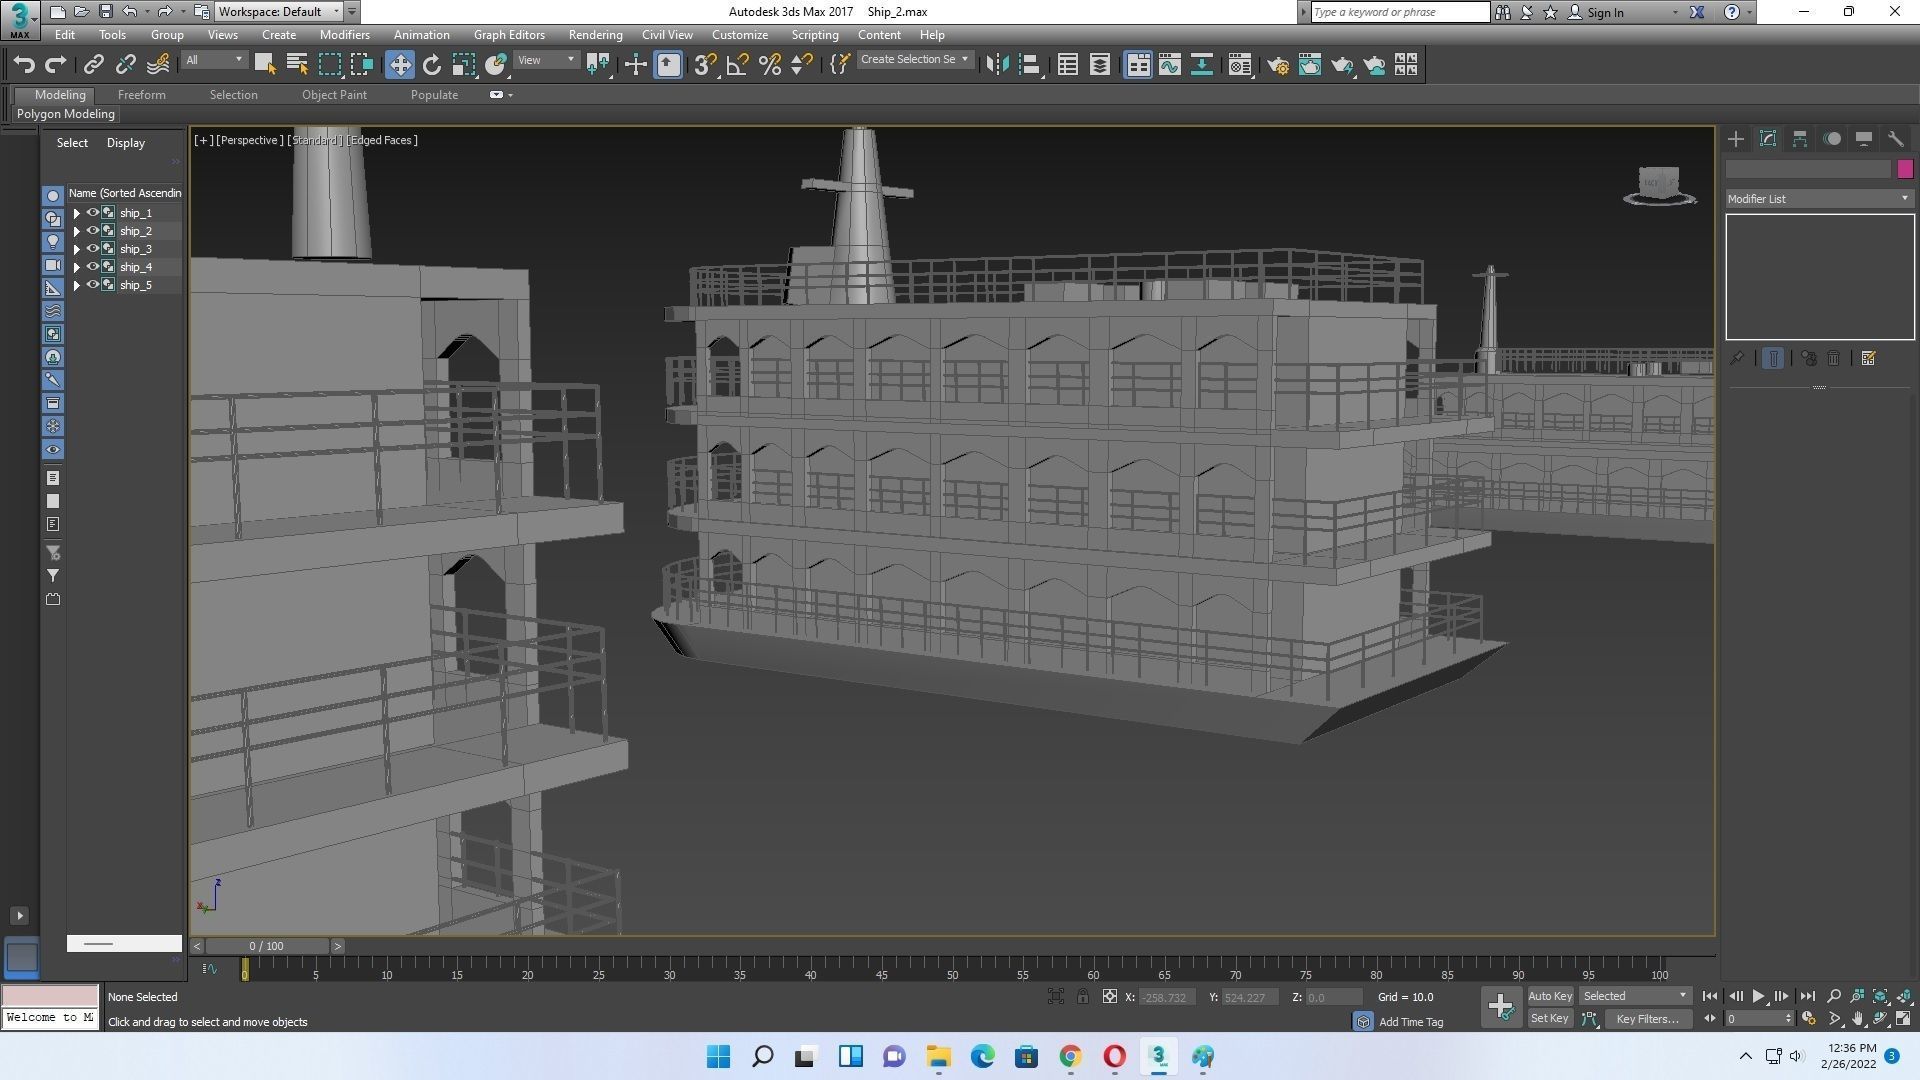The image size is (1920, 1080).
Task: Hide ship_2 using its eye icon
Action: 93,231
